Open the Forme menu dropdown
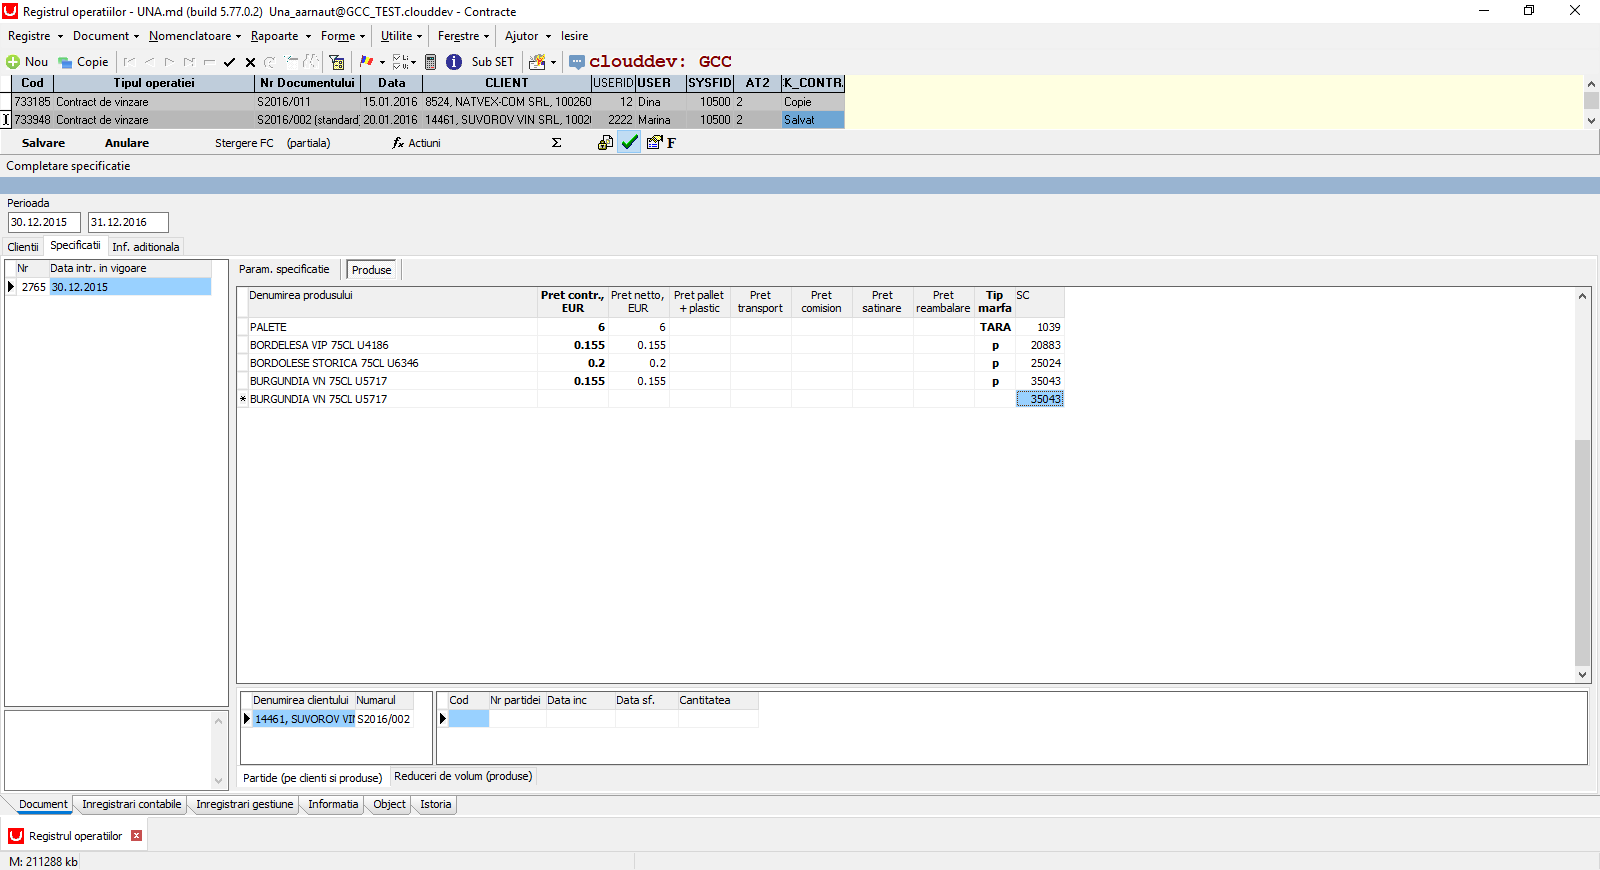The height and width of the screenshot is (870, 1600). 343,36
